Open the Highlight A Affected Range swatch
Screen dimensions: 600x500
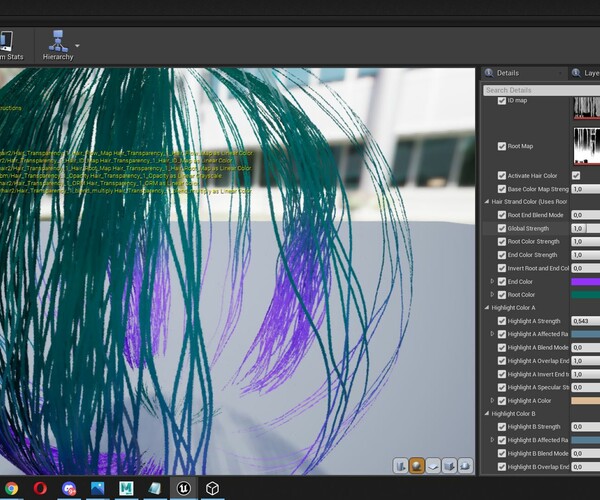(x=585, y=334)
